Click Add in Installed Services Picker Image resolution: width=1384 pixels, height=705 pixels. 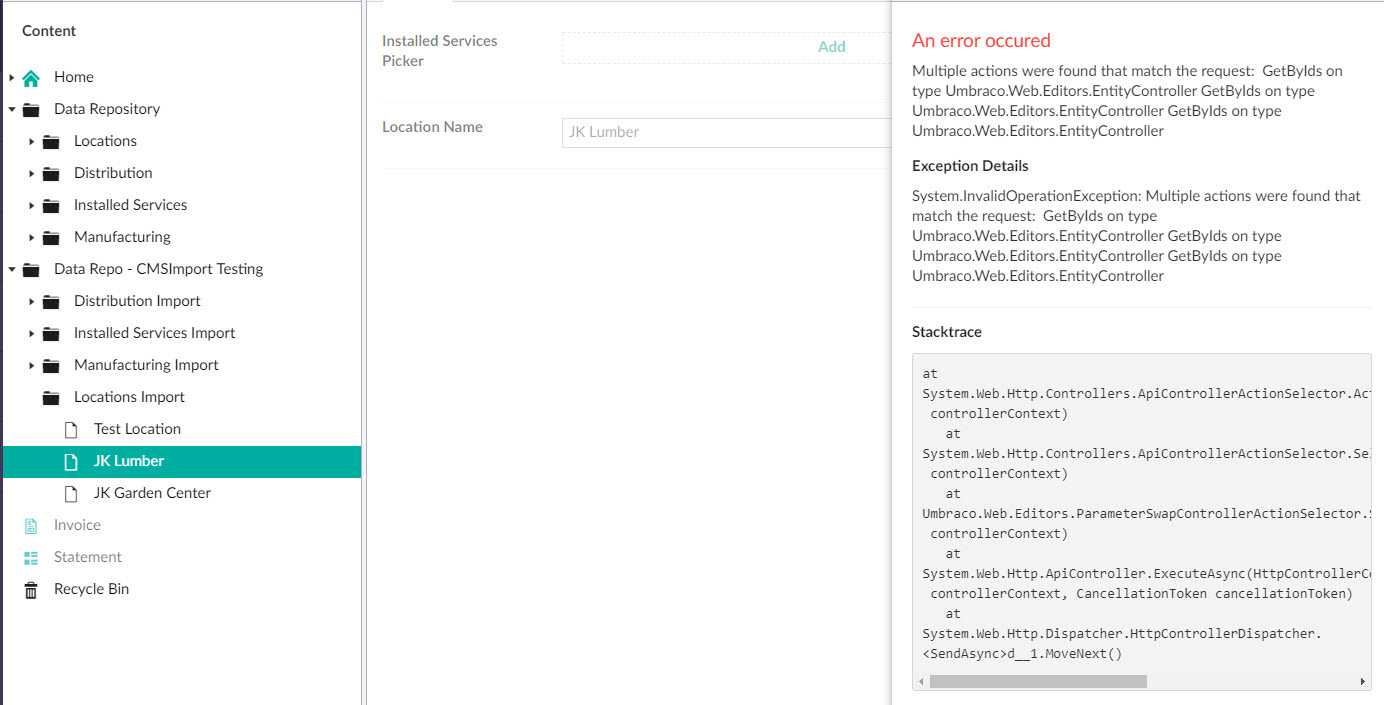point(831,47)
